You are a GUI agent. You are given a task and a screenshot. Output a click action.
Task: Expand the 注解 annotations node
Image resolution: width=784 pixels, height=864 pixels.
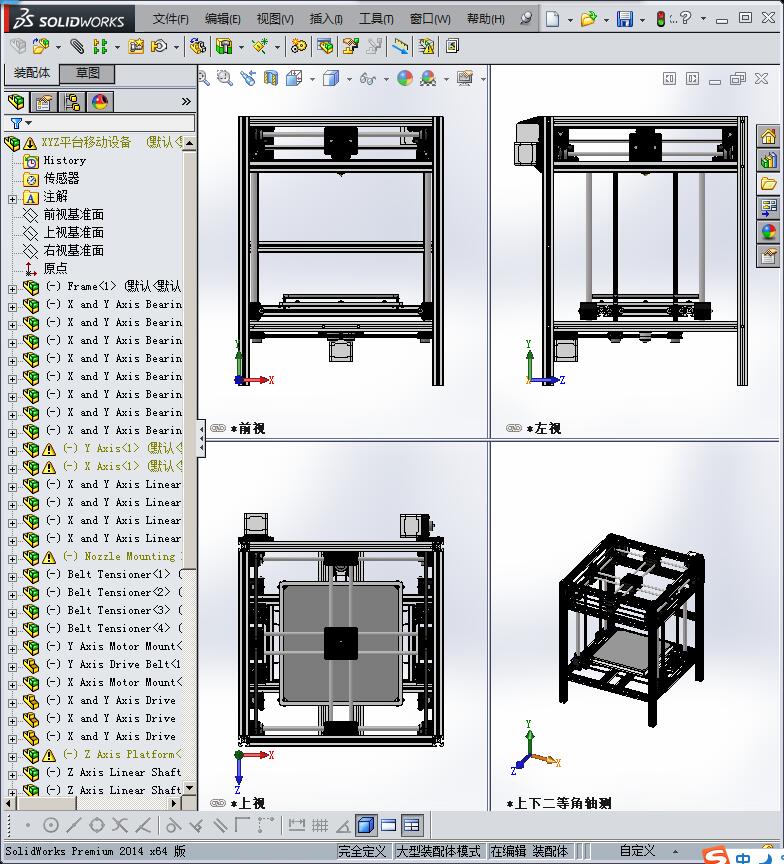point(12,199)
